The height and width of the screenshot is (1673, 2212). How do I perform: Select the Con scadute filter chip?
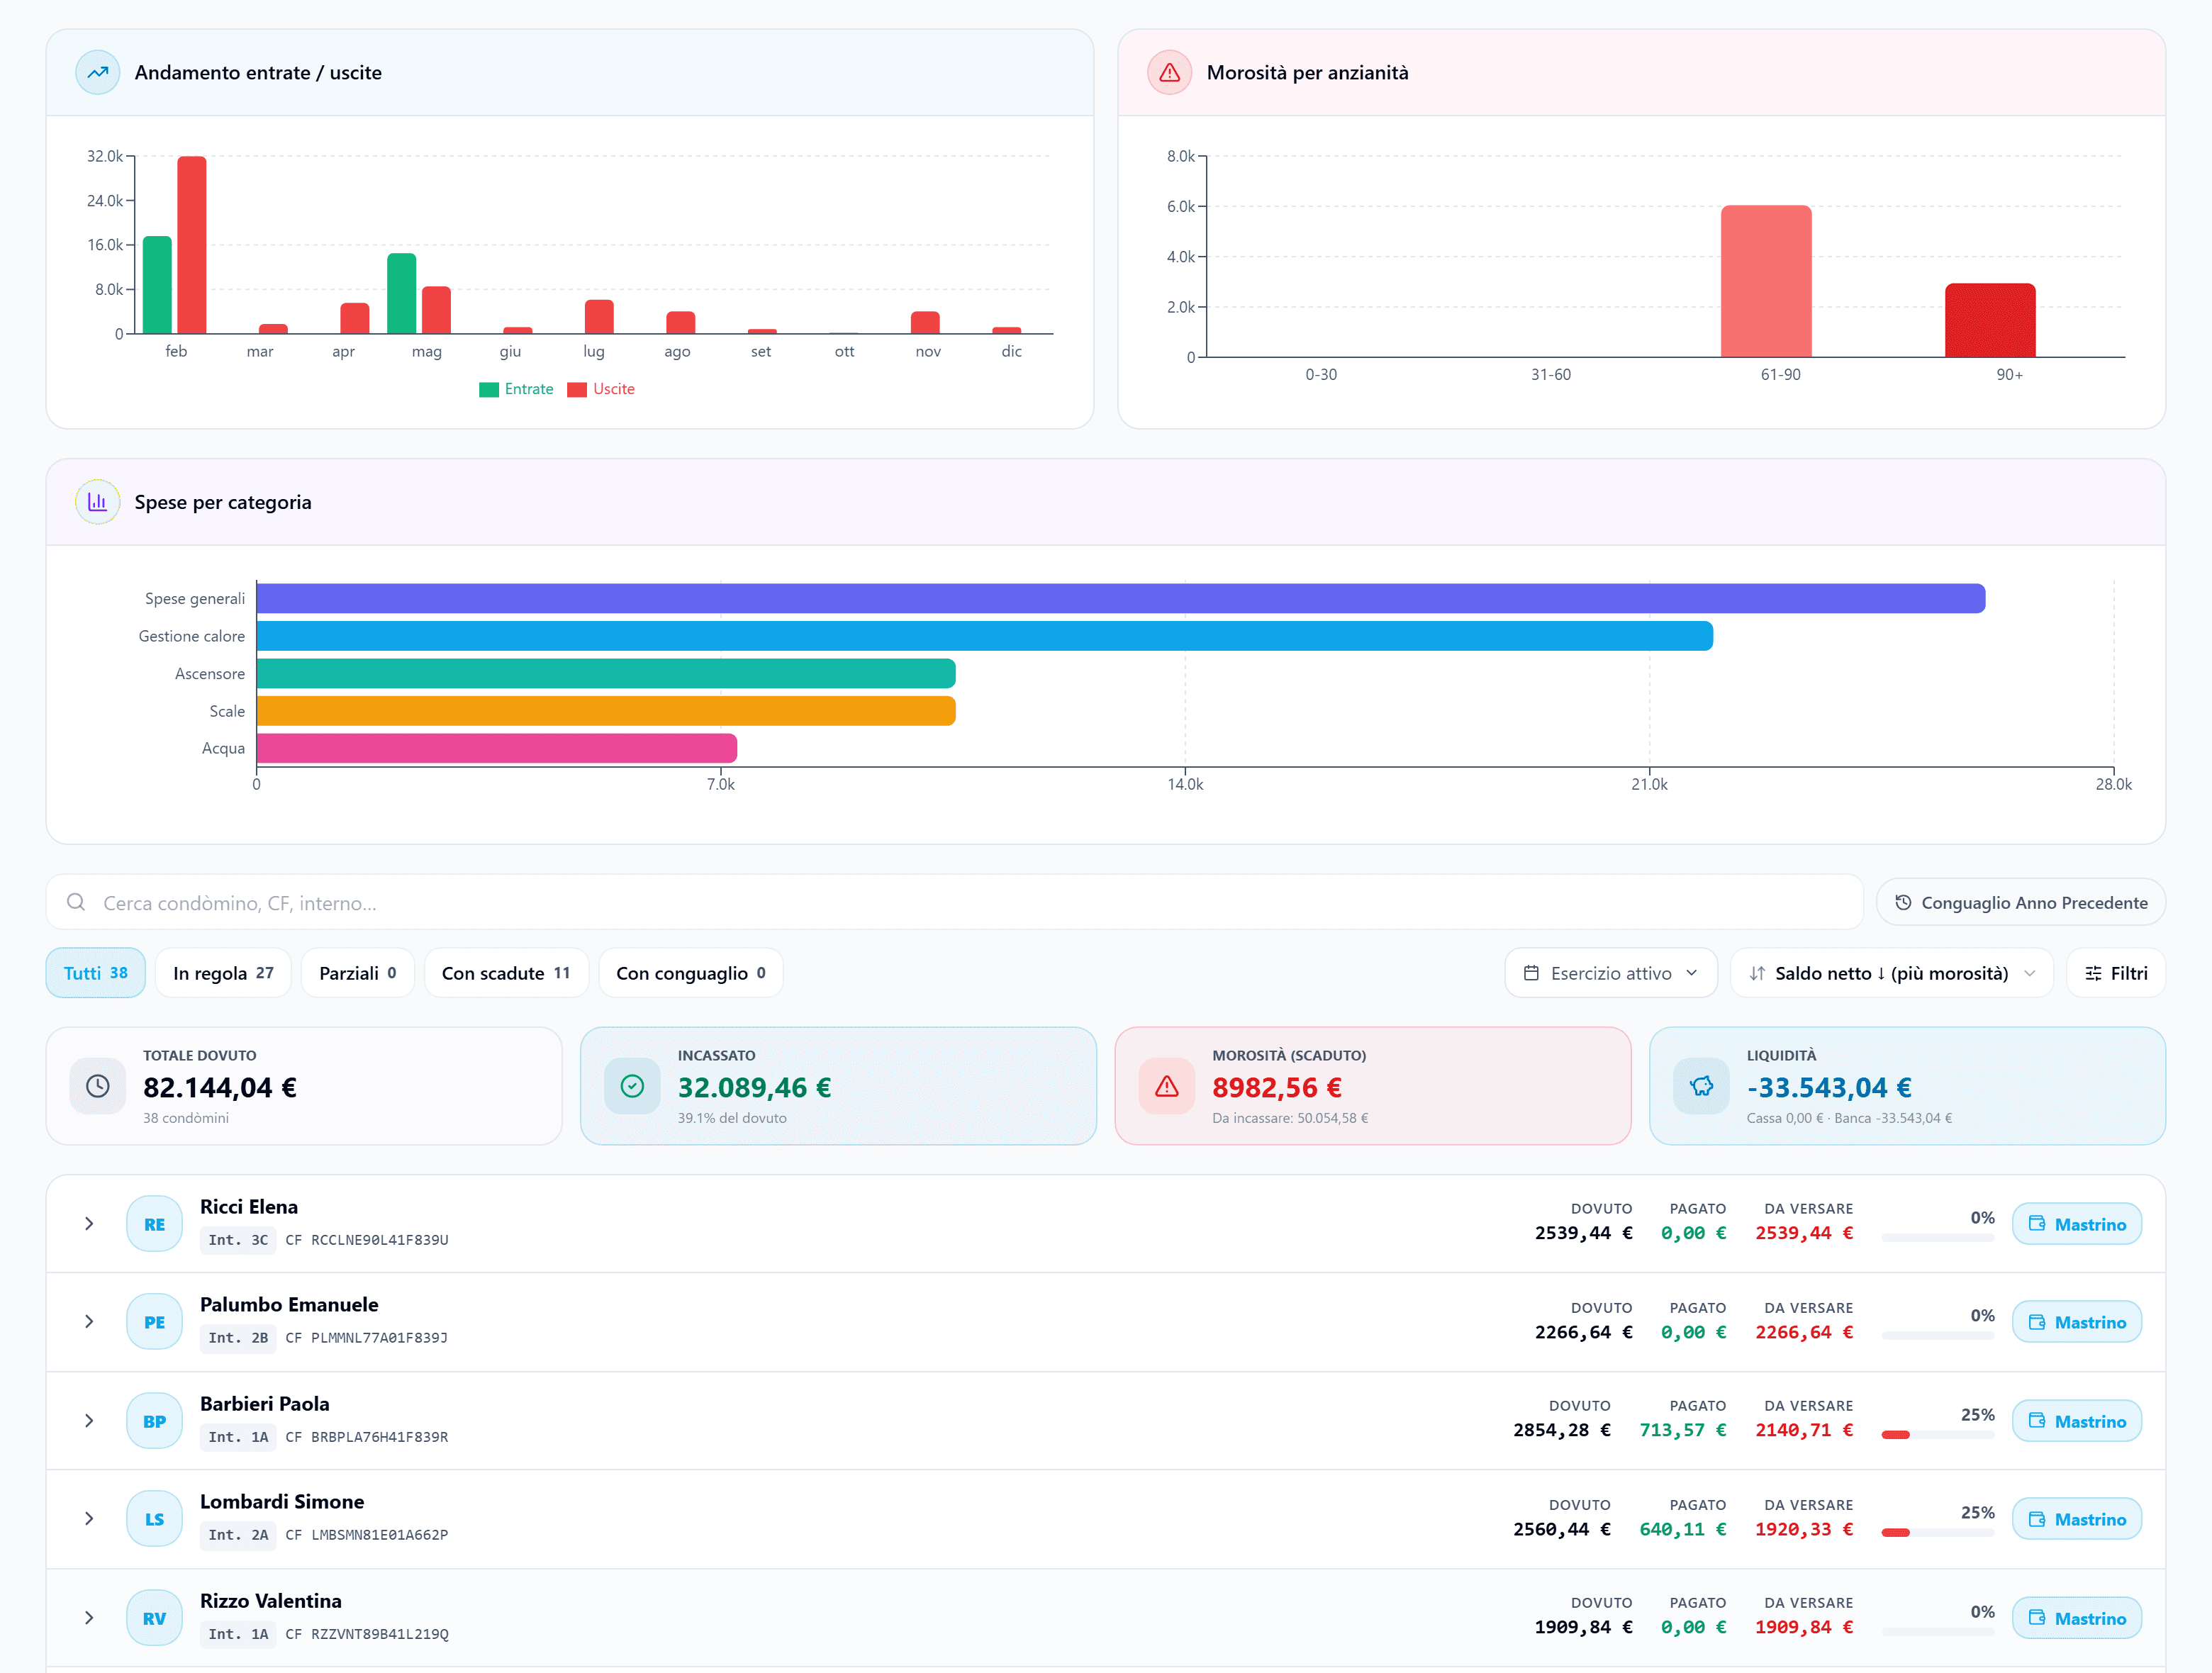pyautogui.click(x=506, y=973)
